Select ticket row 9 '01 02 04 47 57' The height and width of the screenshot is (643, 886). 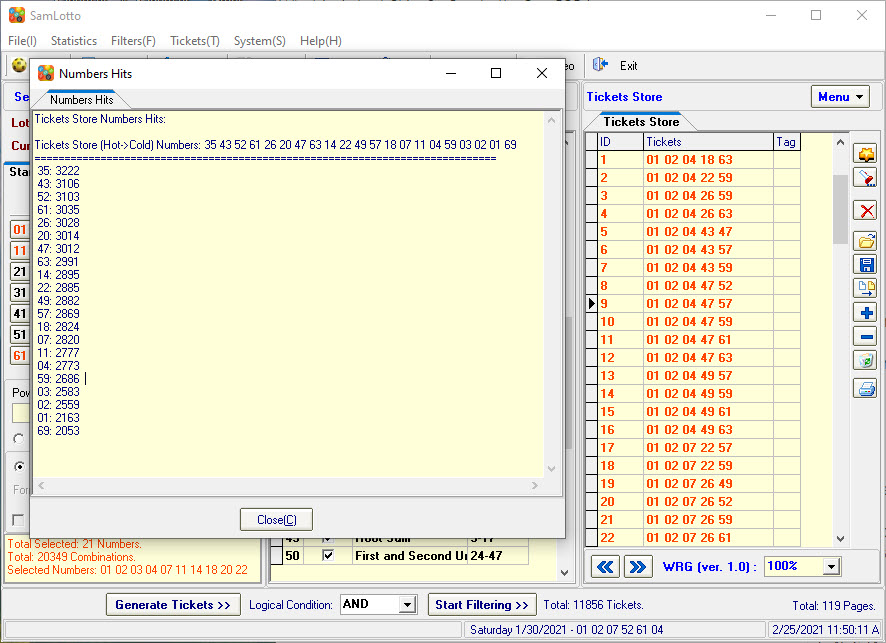pyautogui.click(x=693, y=303)
